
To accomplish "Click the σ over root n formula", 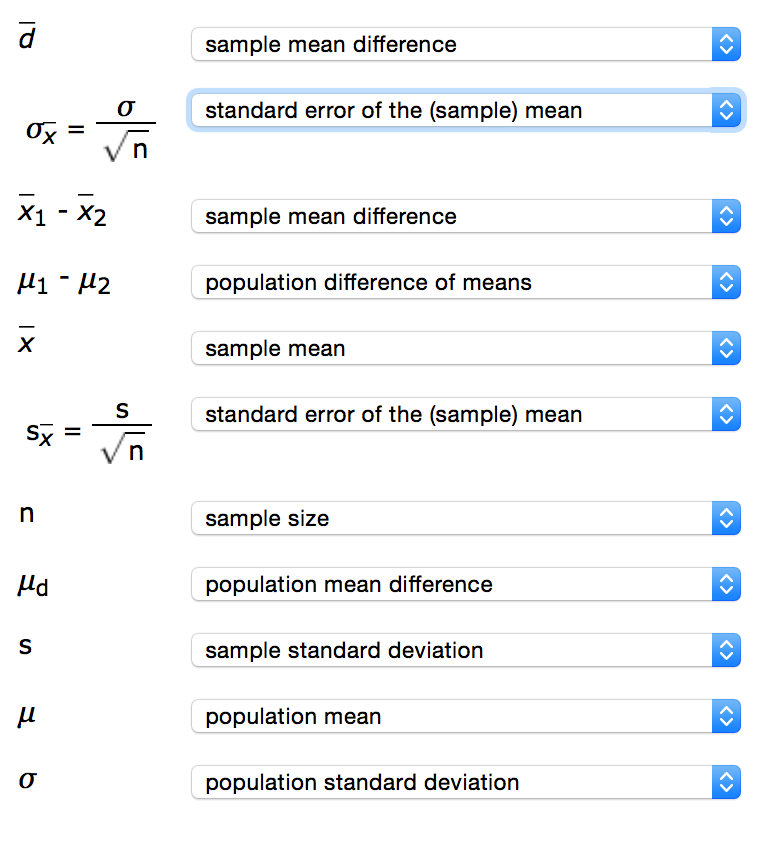I will click(x=90, y=129).
